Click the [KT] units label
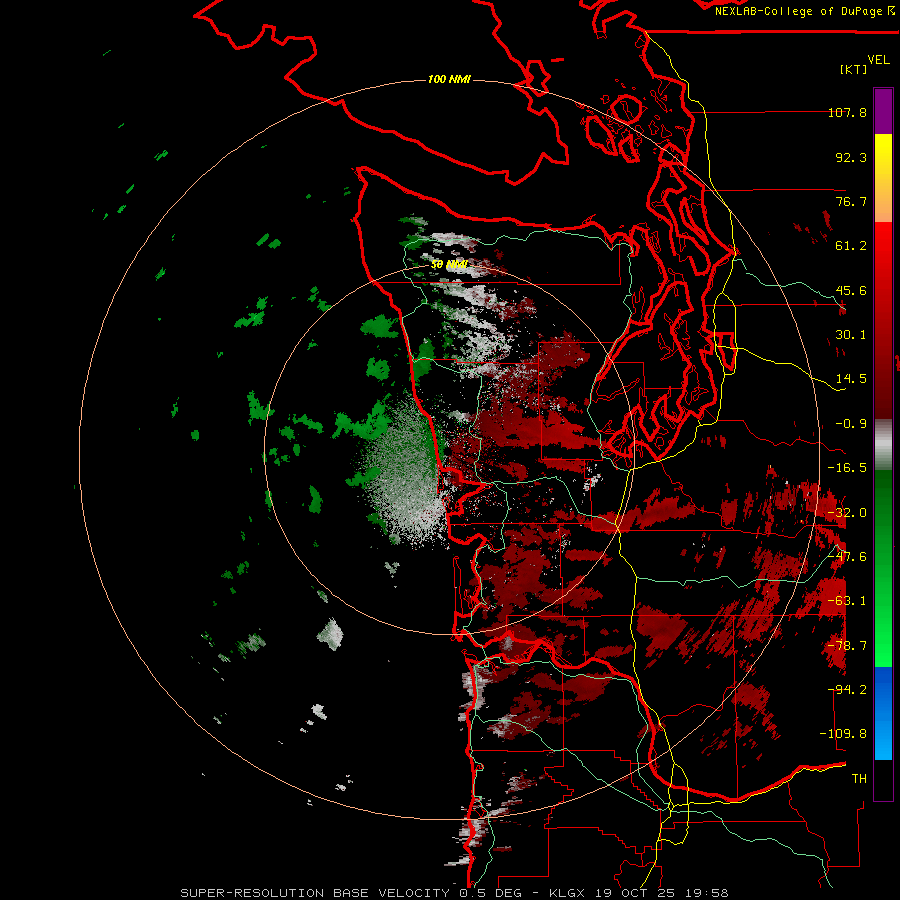900x900 pixels. 854,69
